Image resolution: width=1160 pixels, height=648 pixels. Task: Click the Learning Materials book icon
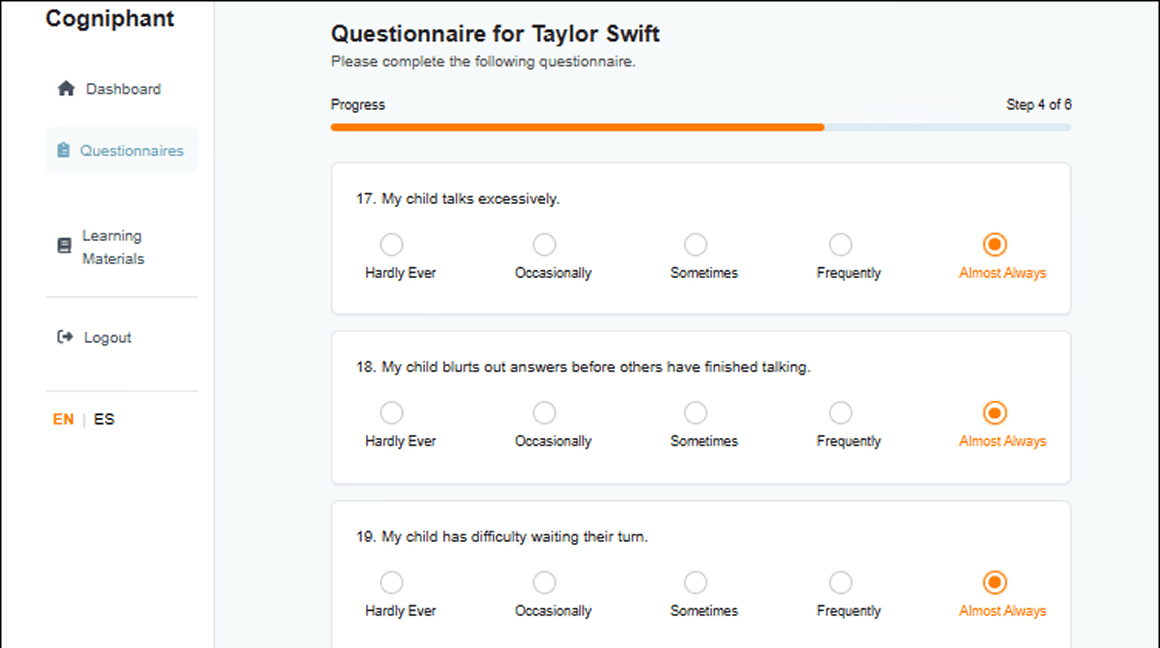64,246
